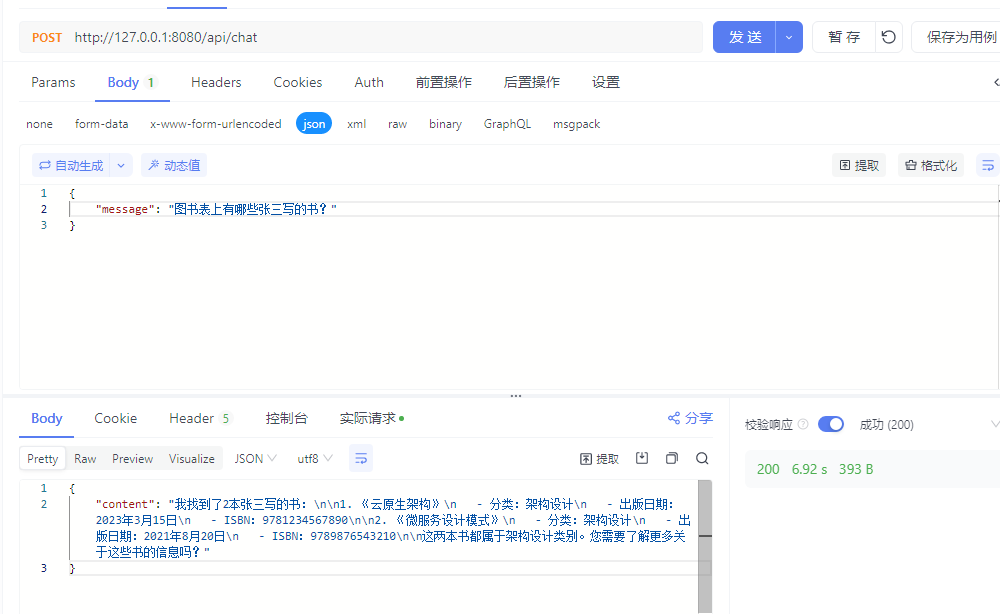Toggle word wrap icon in response toolbar
The height and width of the screenshot is (614, 1000).
coord(361,458)
